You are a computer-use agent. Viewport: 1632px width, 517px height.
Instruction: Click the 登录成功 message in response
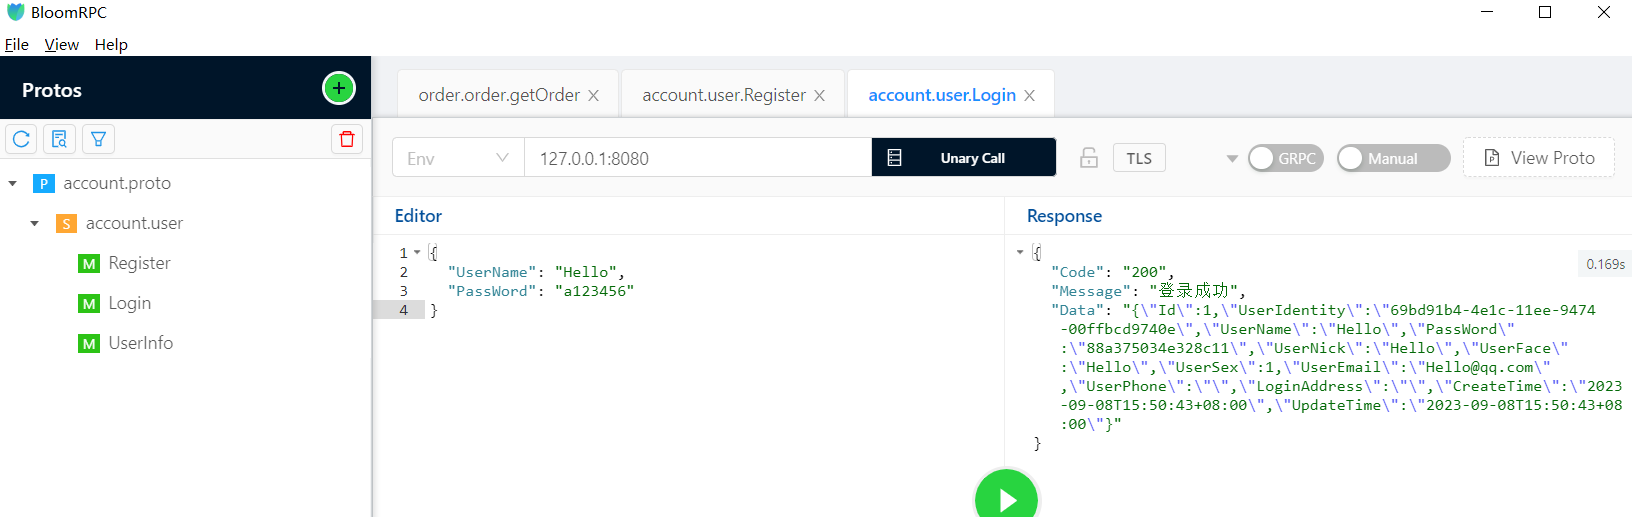pos(1194,291)
